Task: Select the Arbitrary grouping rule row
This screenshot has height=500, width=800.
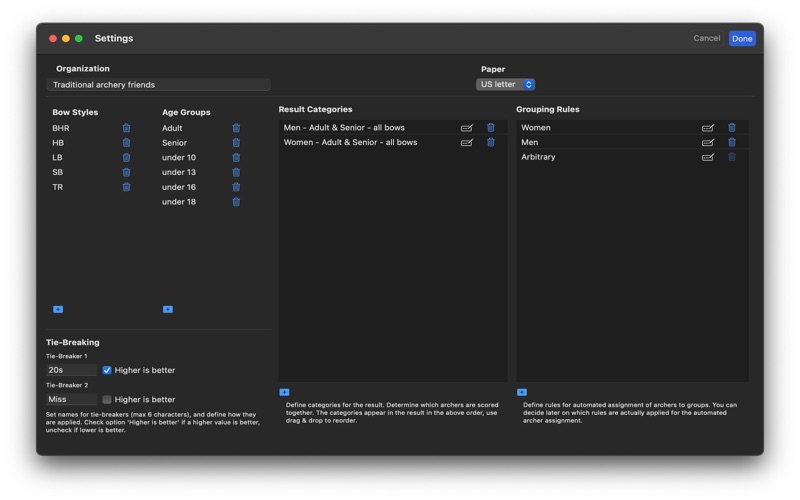Action: 632,157
